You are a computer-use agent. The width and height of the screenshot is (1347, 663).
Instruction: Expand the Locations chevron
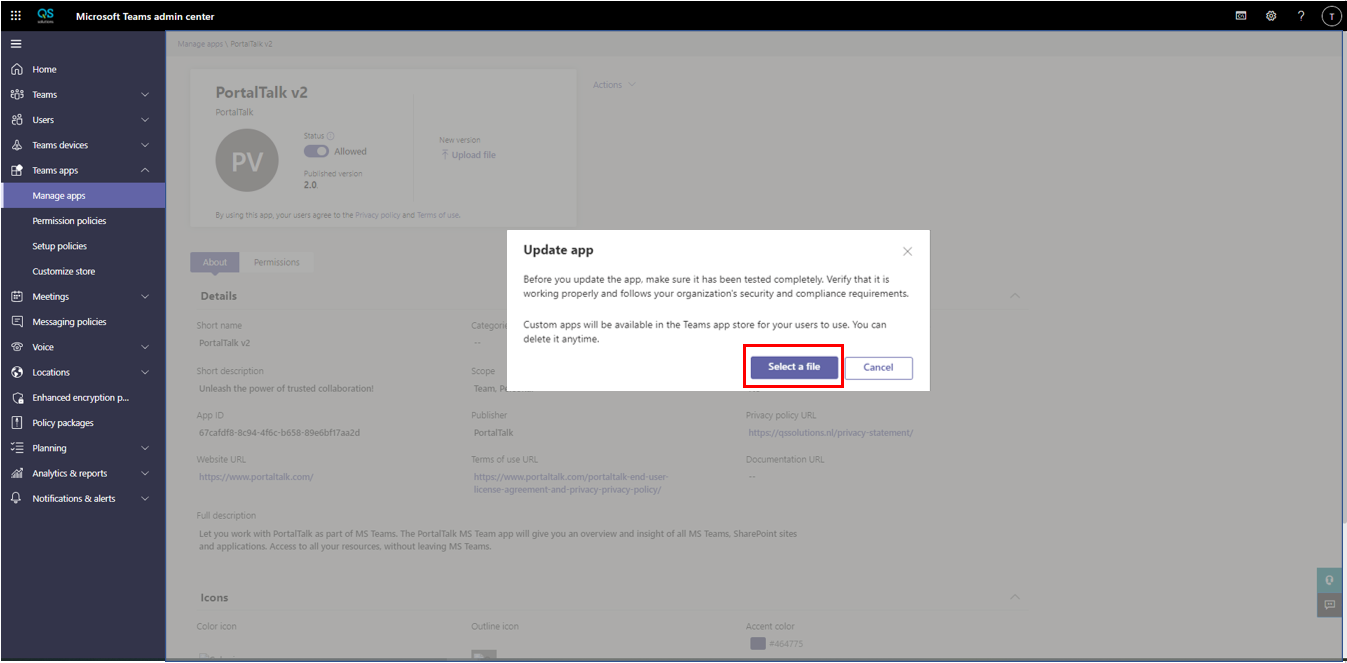coord(145,372)
